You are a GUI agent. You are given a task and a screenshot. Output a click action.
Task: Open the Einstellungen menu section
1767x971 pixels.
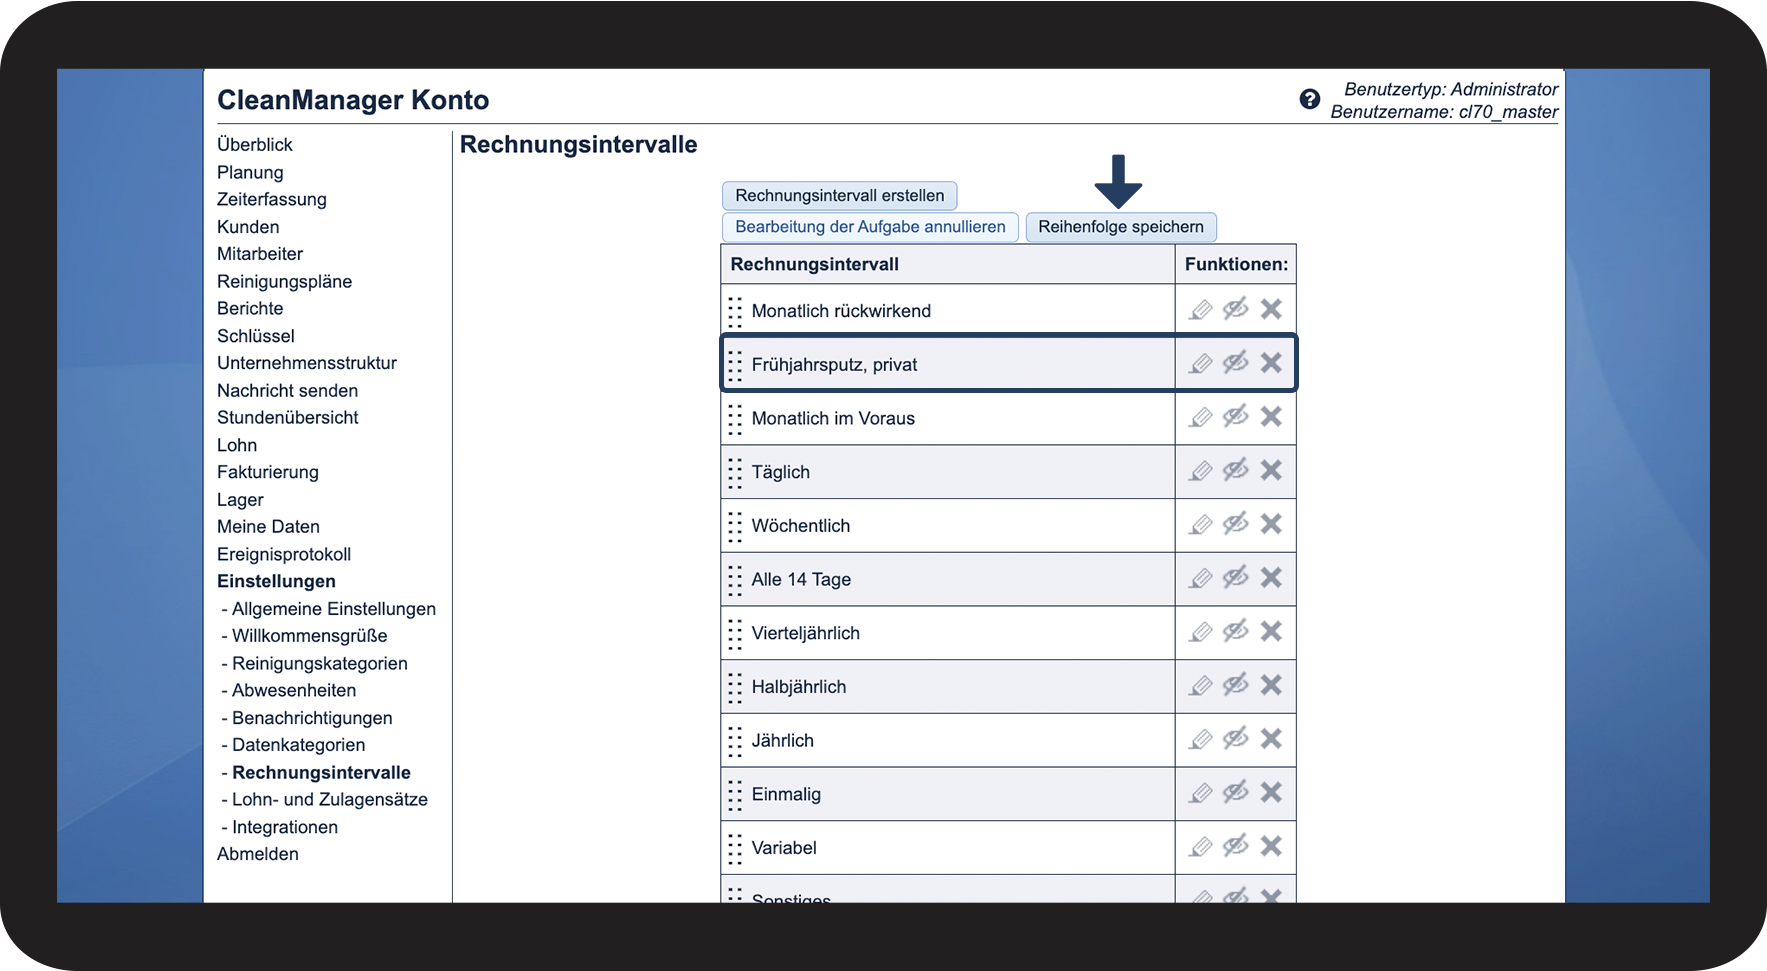pos(276,581)
